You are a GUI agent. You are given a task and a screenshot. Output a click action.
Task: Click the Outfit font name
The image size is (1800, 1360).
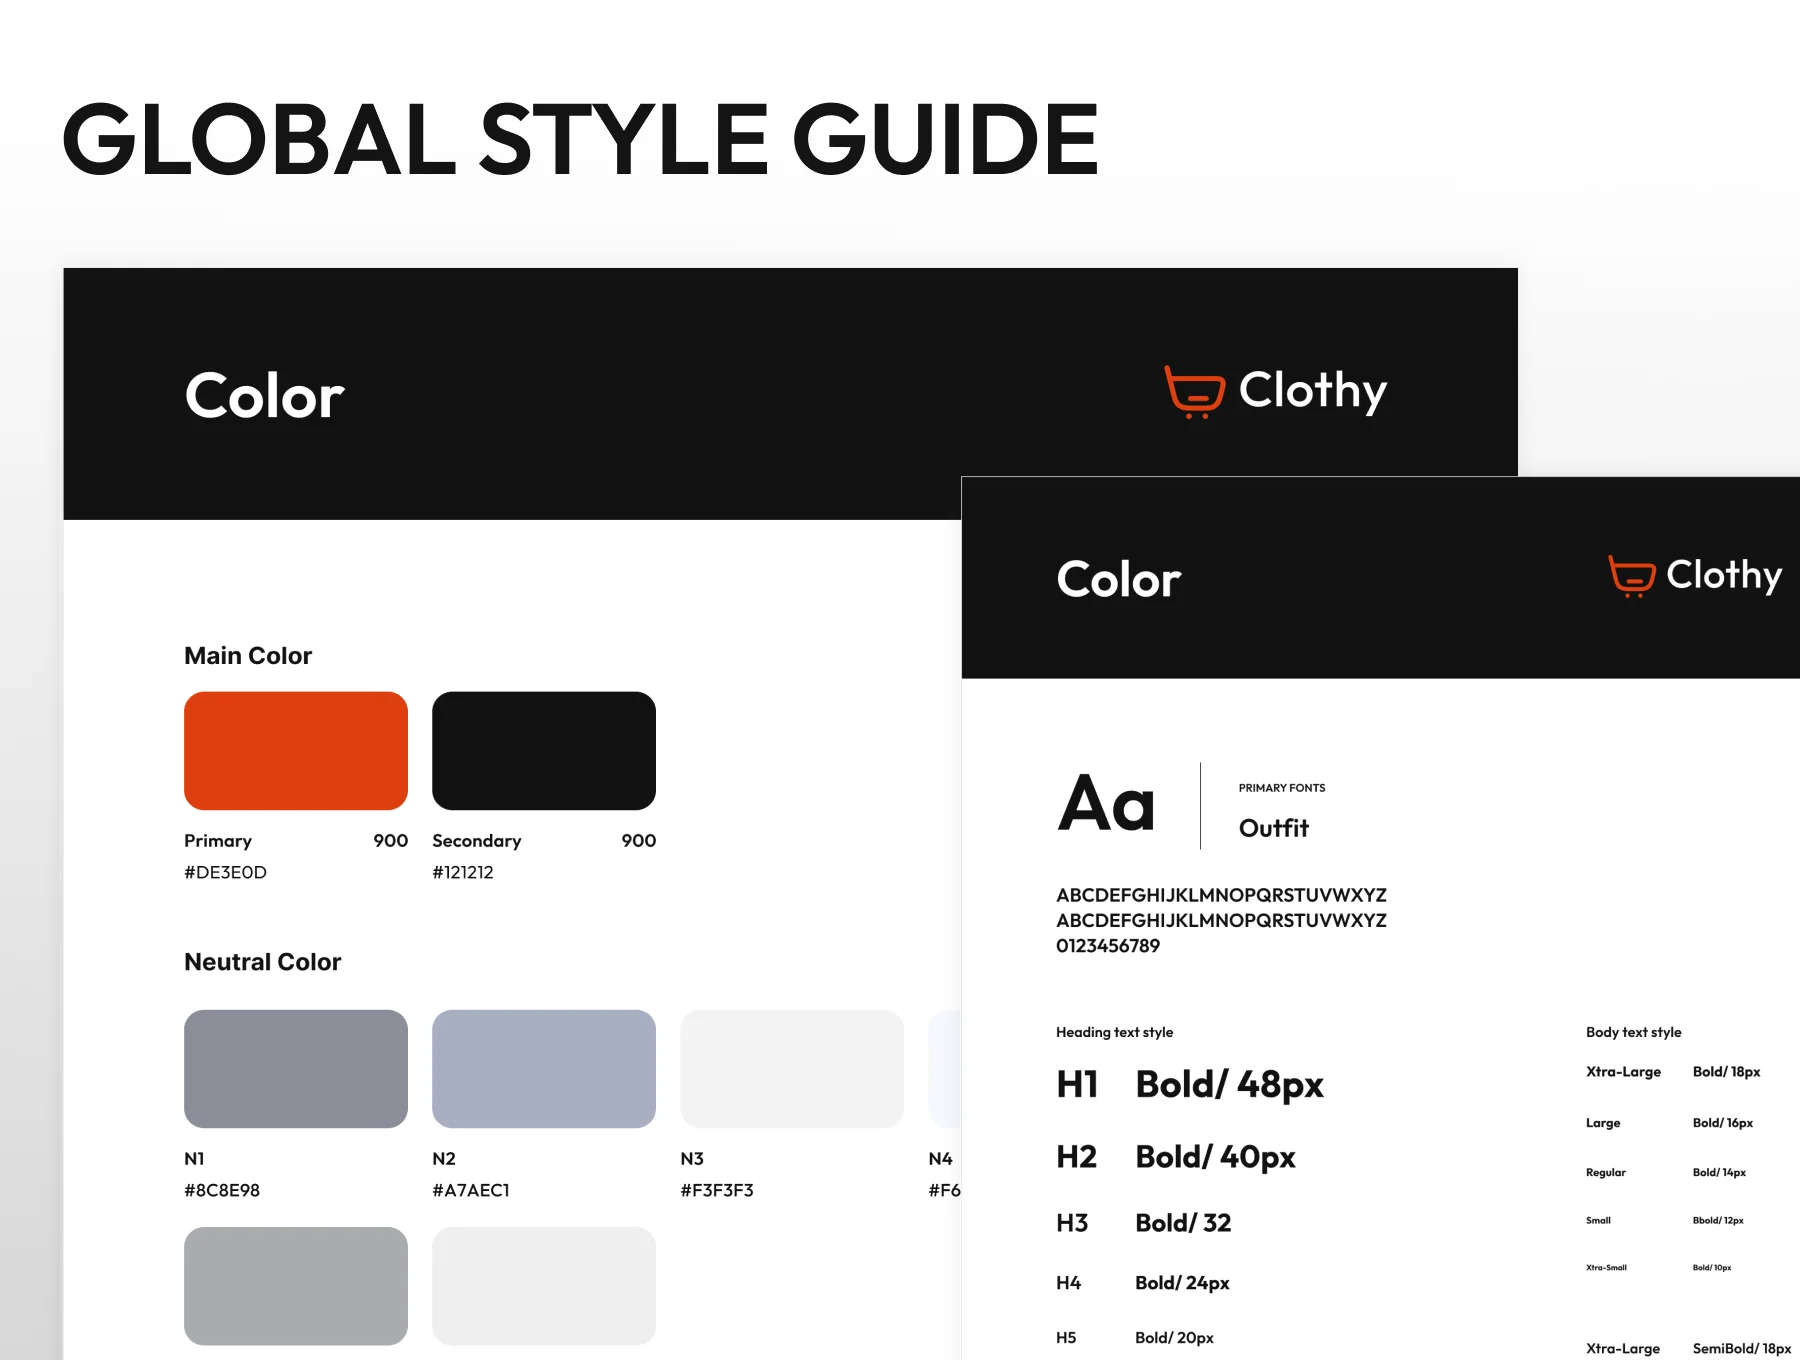click(x=1274, y=828)
